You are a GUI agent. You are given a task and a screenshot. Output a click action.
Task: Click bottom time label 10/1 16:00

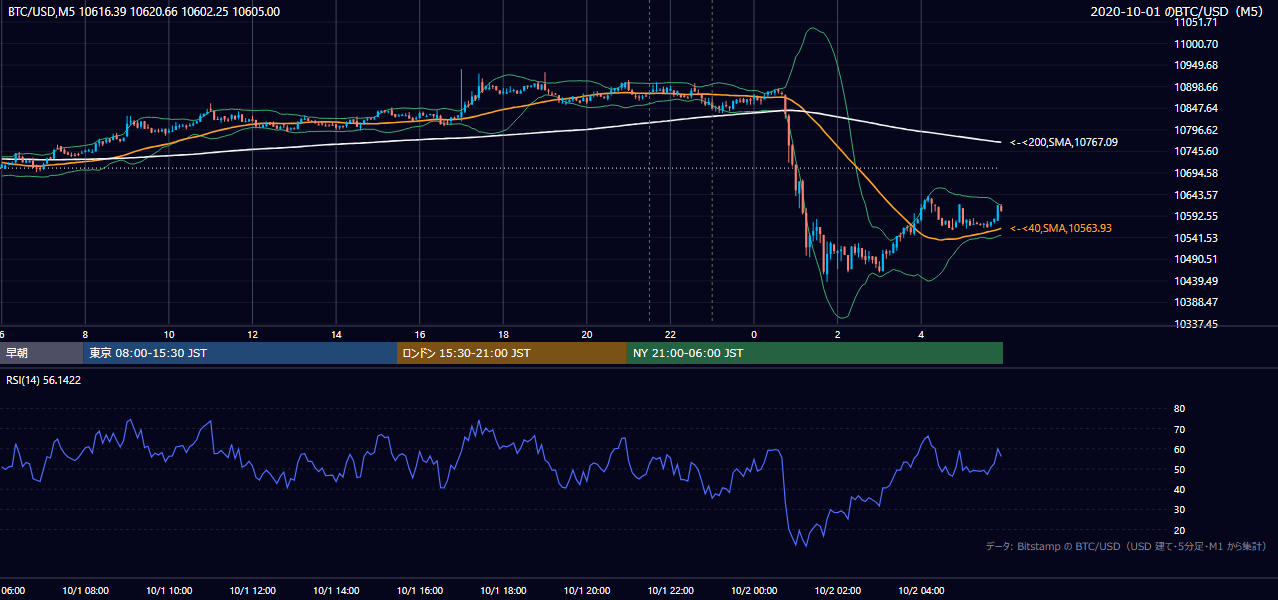[x=420, y=591]
